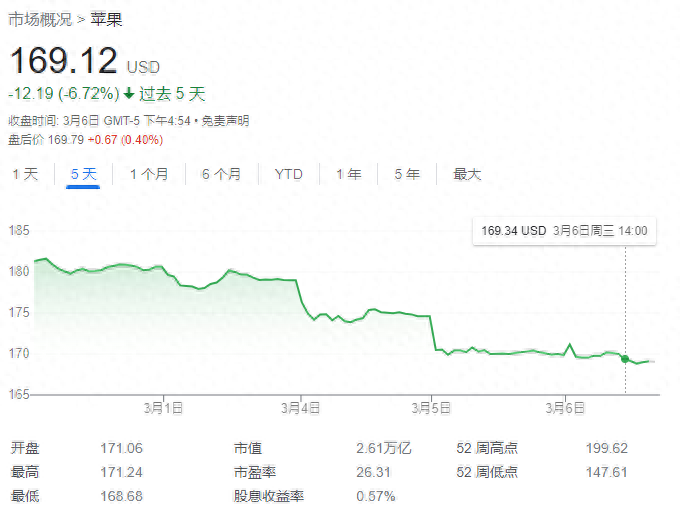
Task: Click the green down arrow icon
Action: [x=129, y=93]
